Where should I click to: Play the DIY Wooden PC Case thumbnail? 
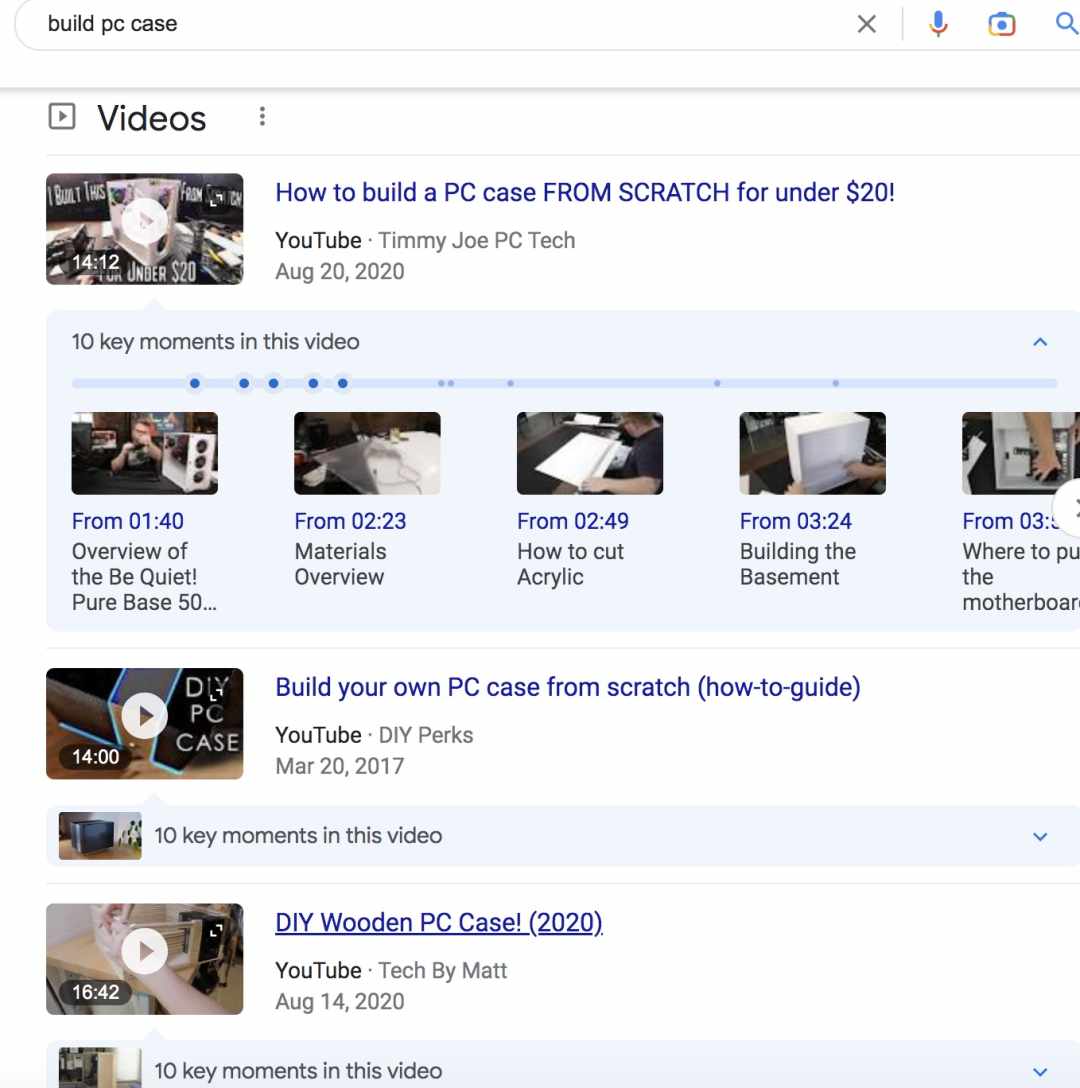(x=144, y=959)
